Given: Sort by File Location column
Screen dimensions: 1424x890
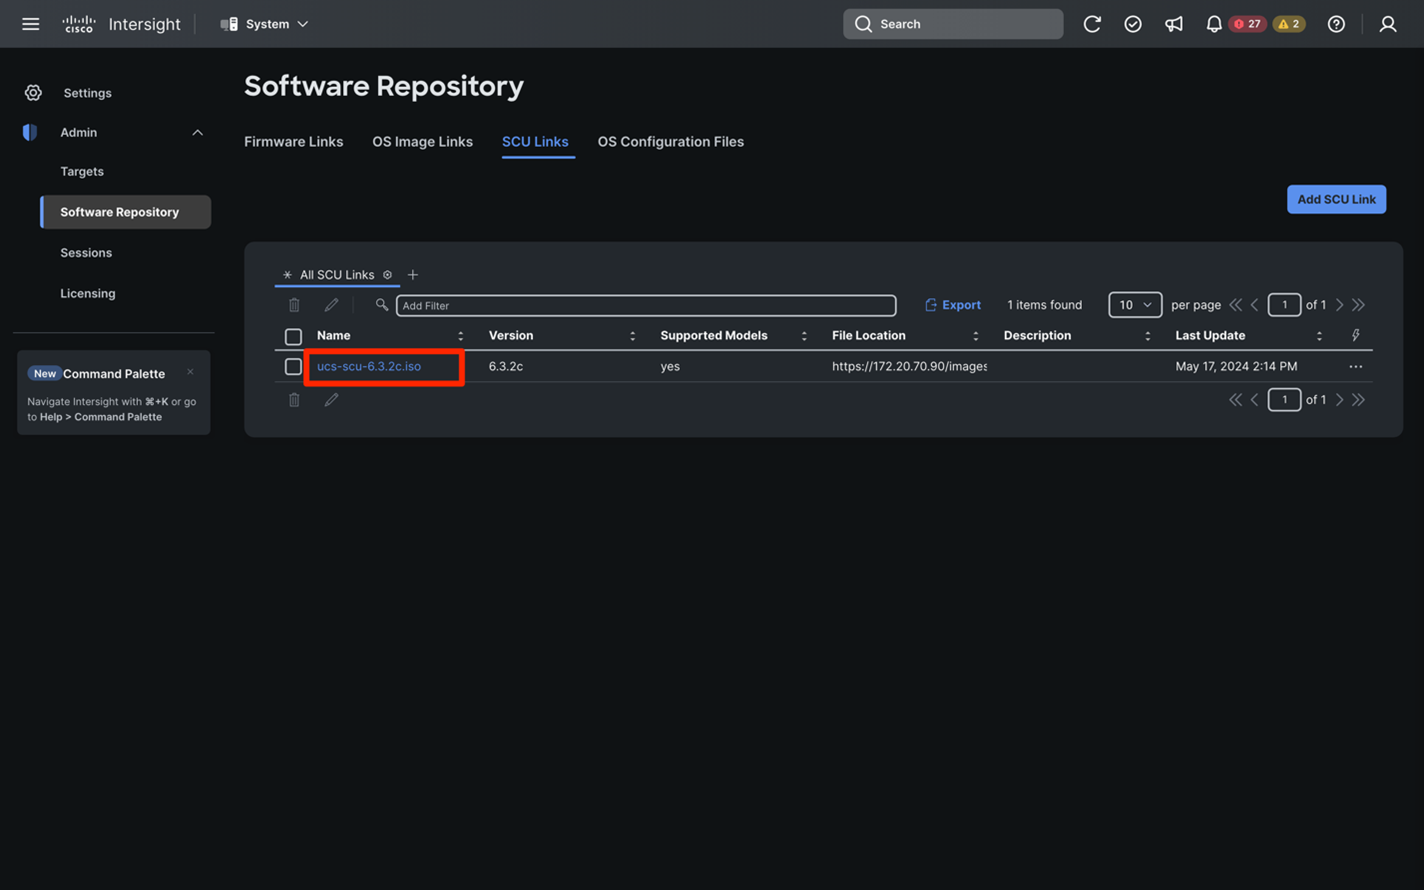Looking at the screenshot, I should pyautogui.click(x=976, y=336).
